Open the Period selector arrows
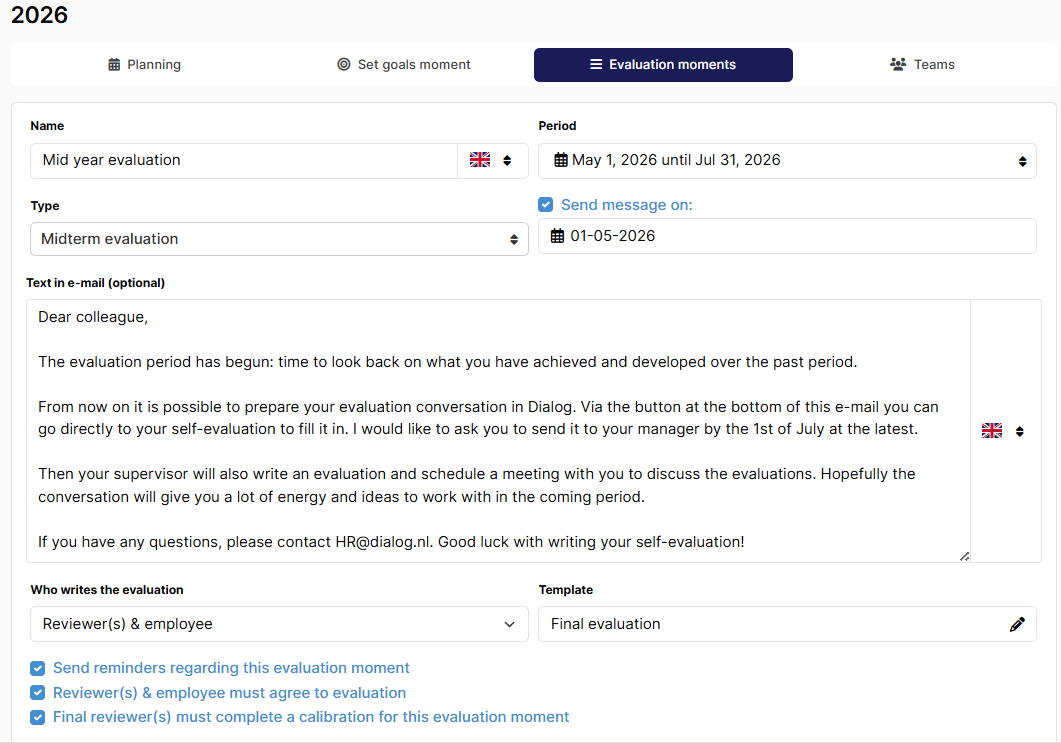Image resolution: width=1061 pixels, height=743 pixels. tap(1022, 161)
